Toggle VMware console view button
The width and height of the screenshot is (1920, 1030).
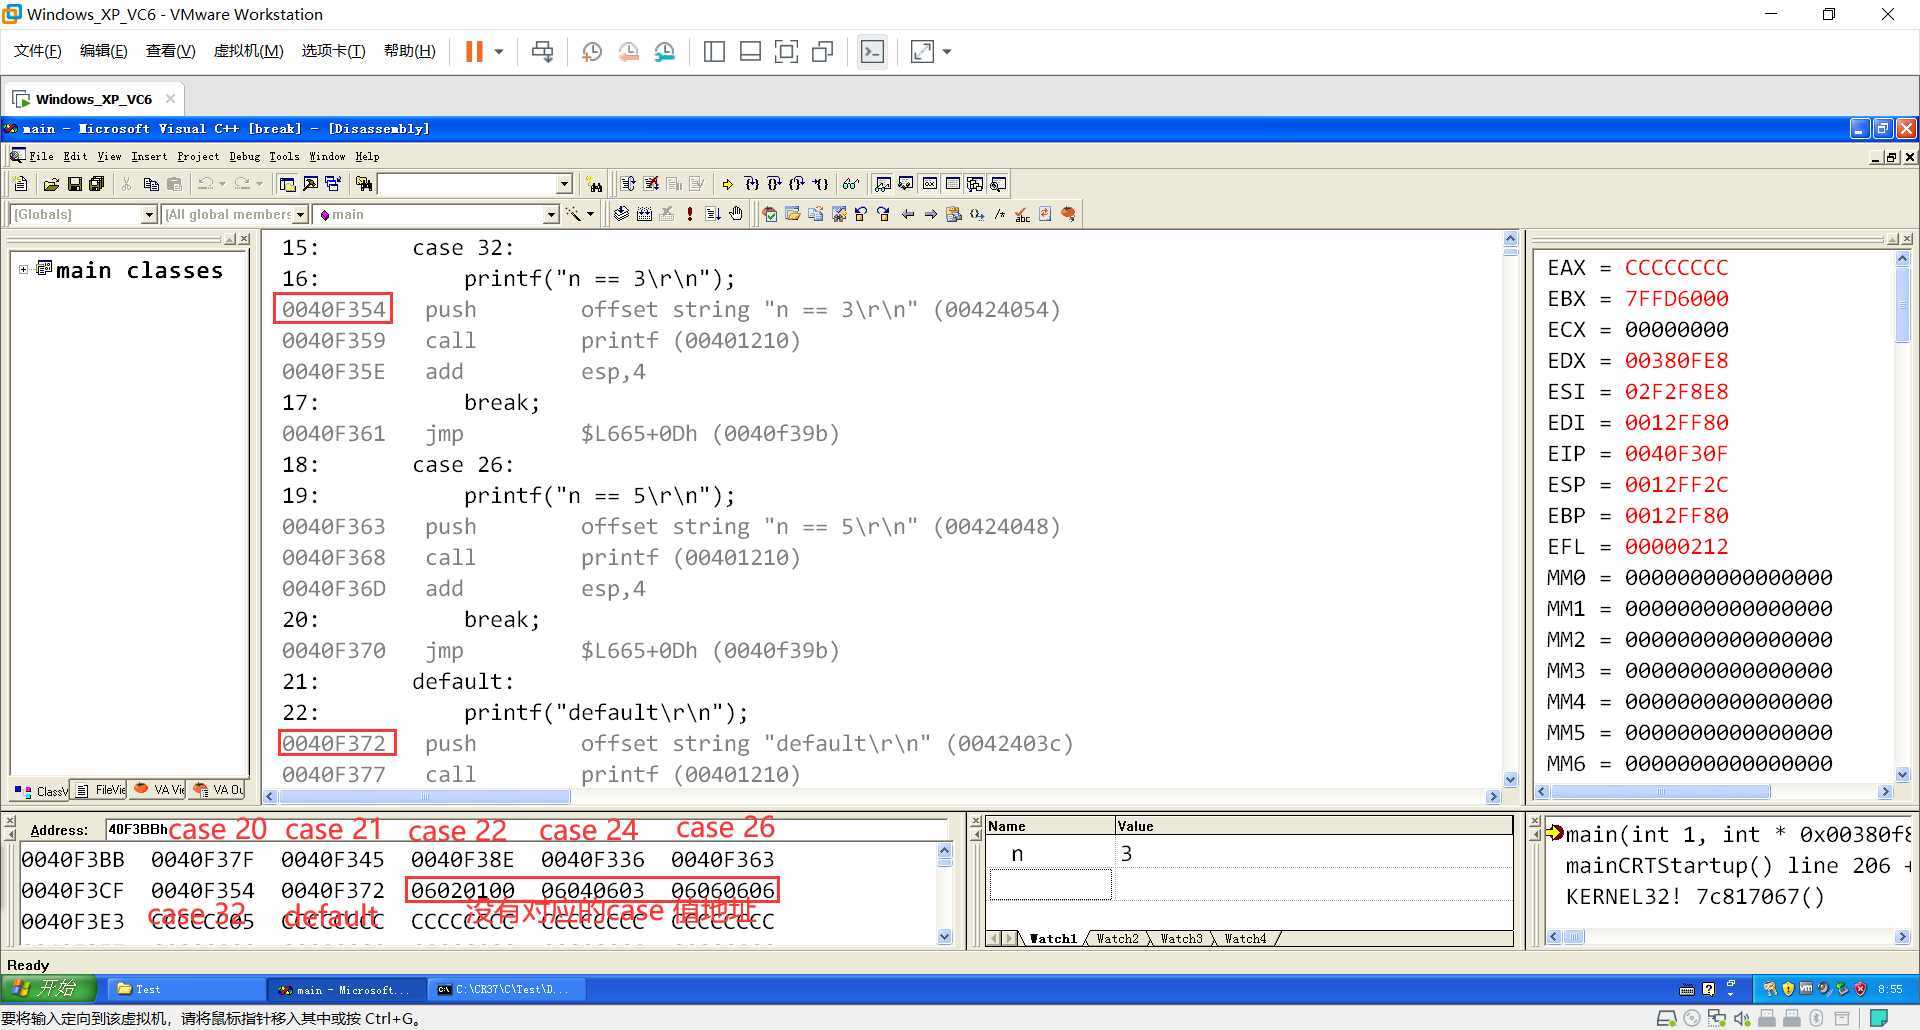(872, 52)
